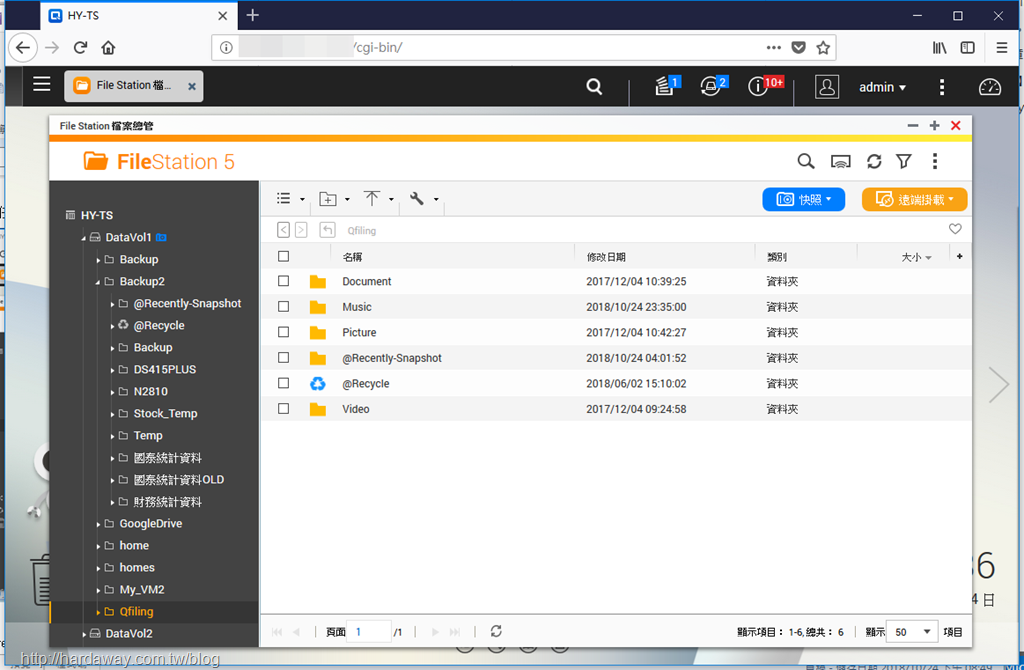Open event notifications icon with 10+ badge
Image resolution: width=1024 pixels, height=670 pixels.
(x=759, y=86)
